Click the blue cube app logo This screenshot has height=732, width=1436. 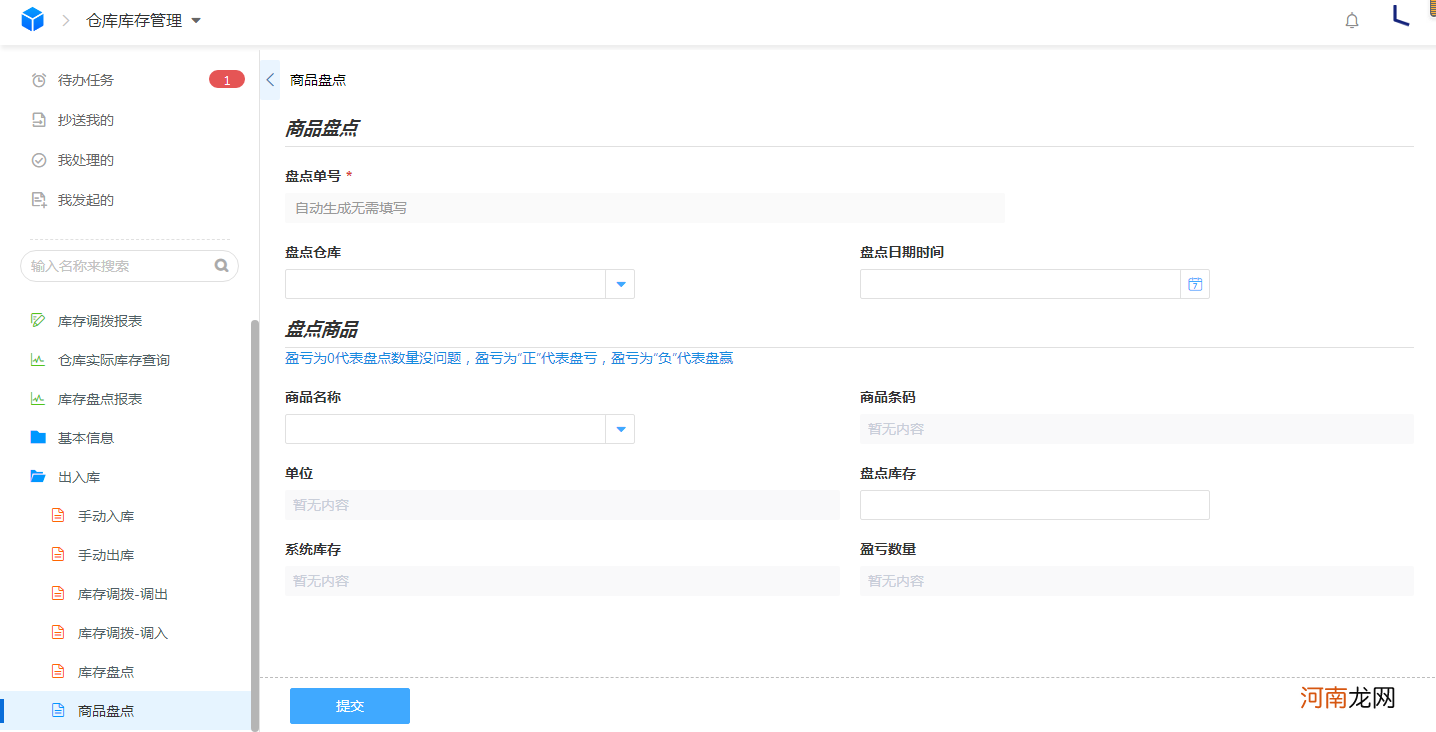[33, 19]
